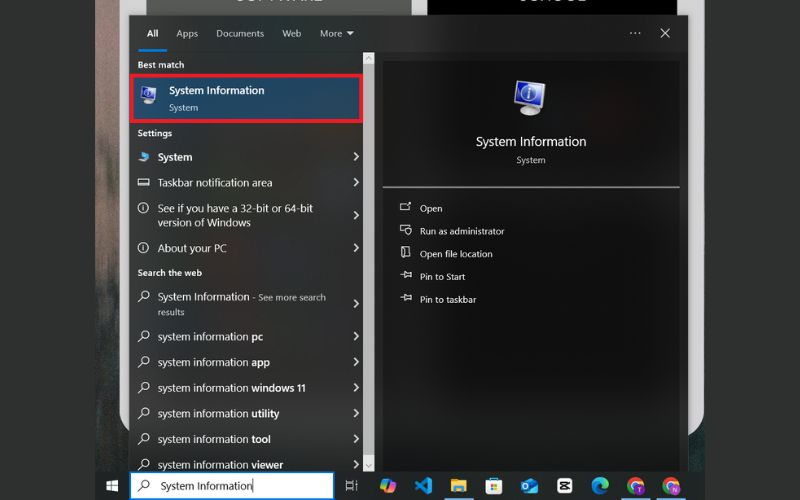The image size is (800, 500).
Task: Click the taskbar search box with System Information
Action: pos(232,486)
